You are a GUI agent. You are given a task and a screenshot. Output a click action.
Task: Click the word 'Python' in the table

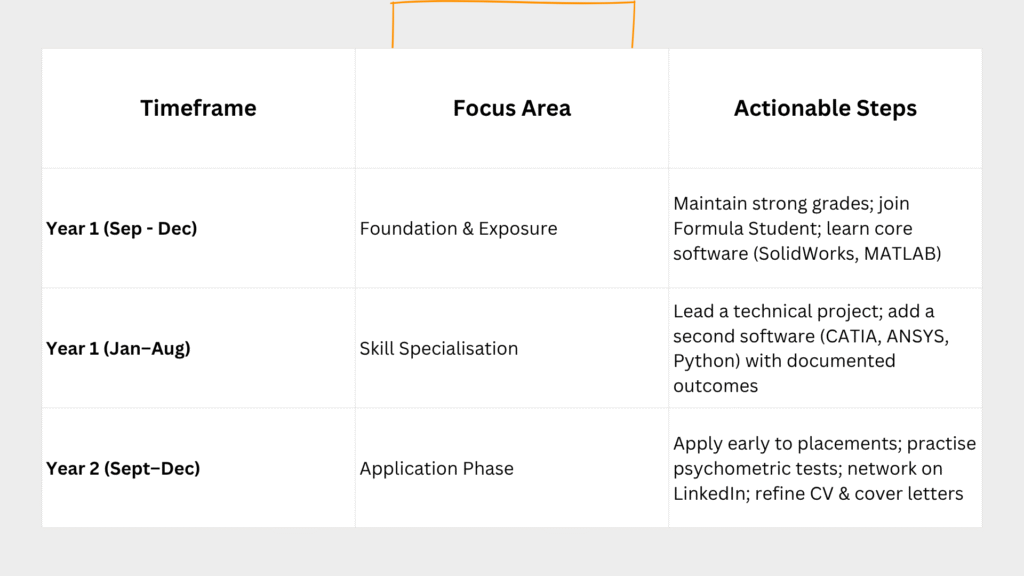(x=702, y=361)
